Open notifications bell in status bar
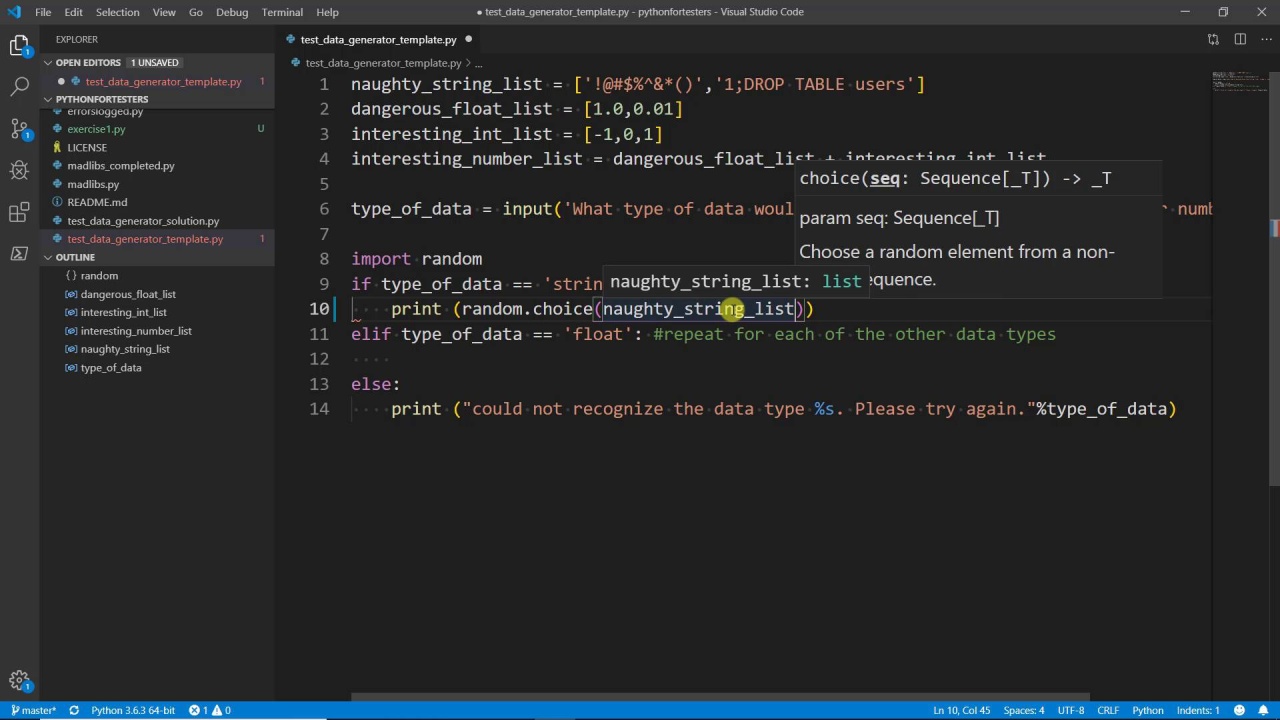Screen dimensions: 1280x720 1263,710
